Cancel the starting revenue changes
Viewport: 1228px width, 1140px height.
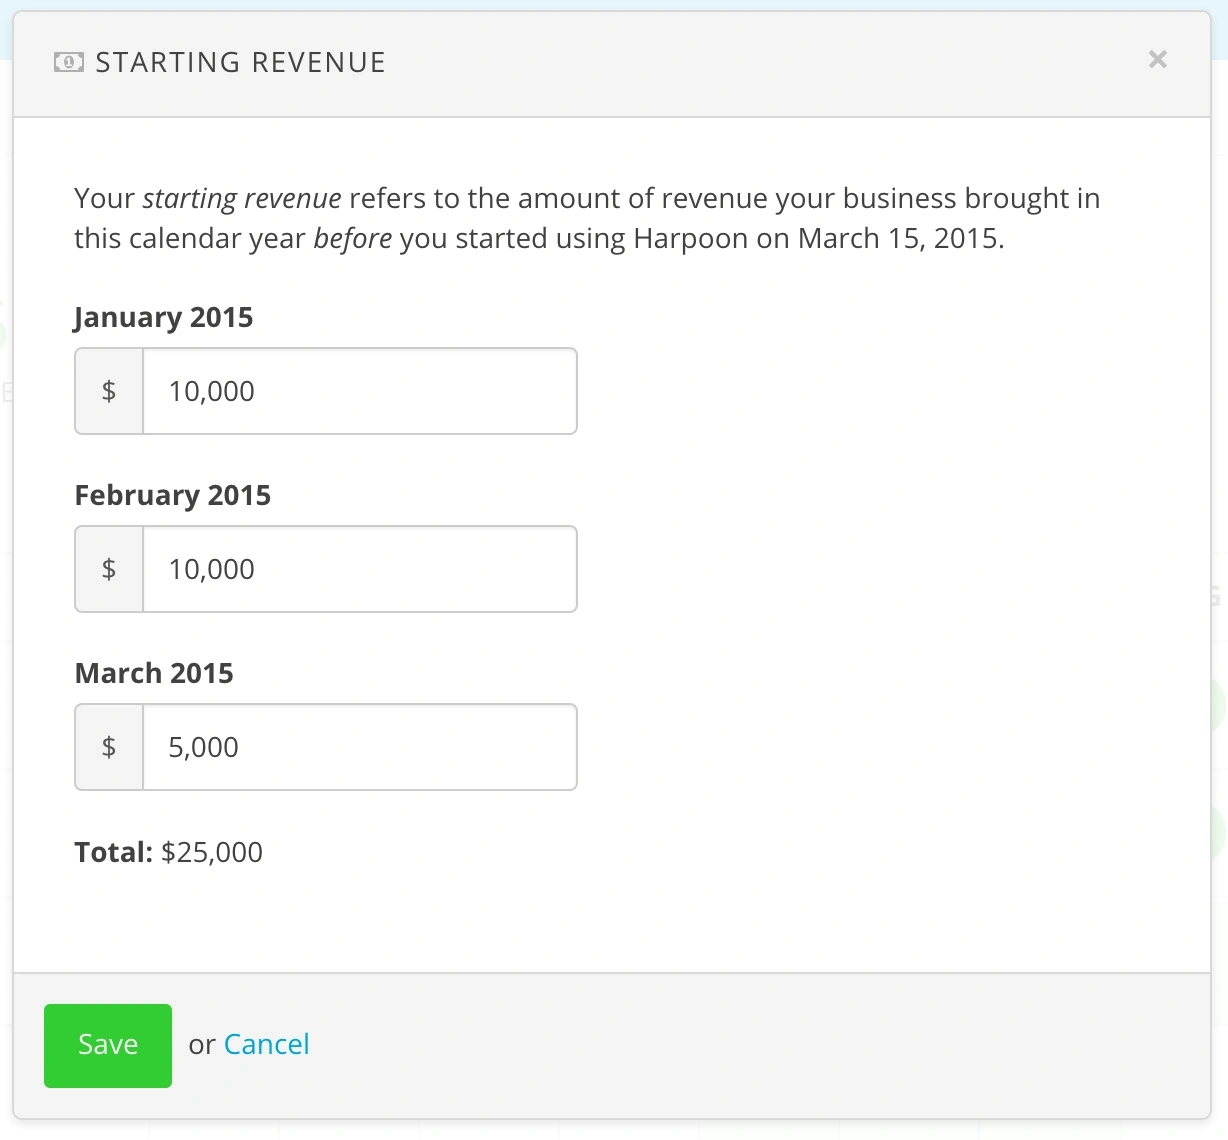[266, 1044]
